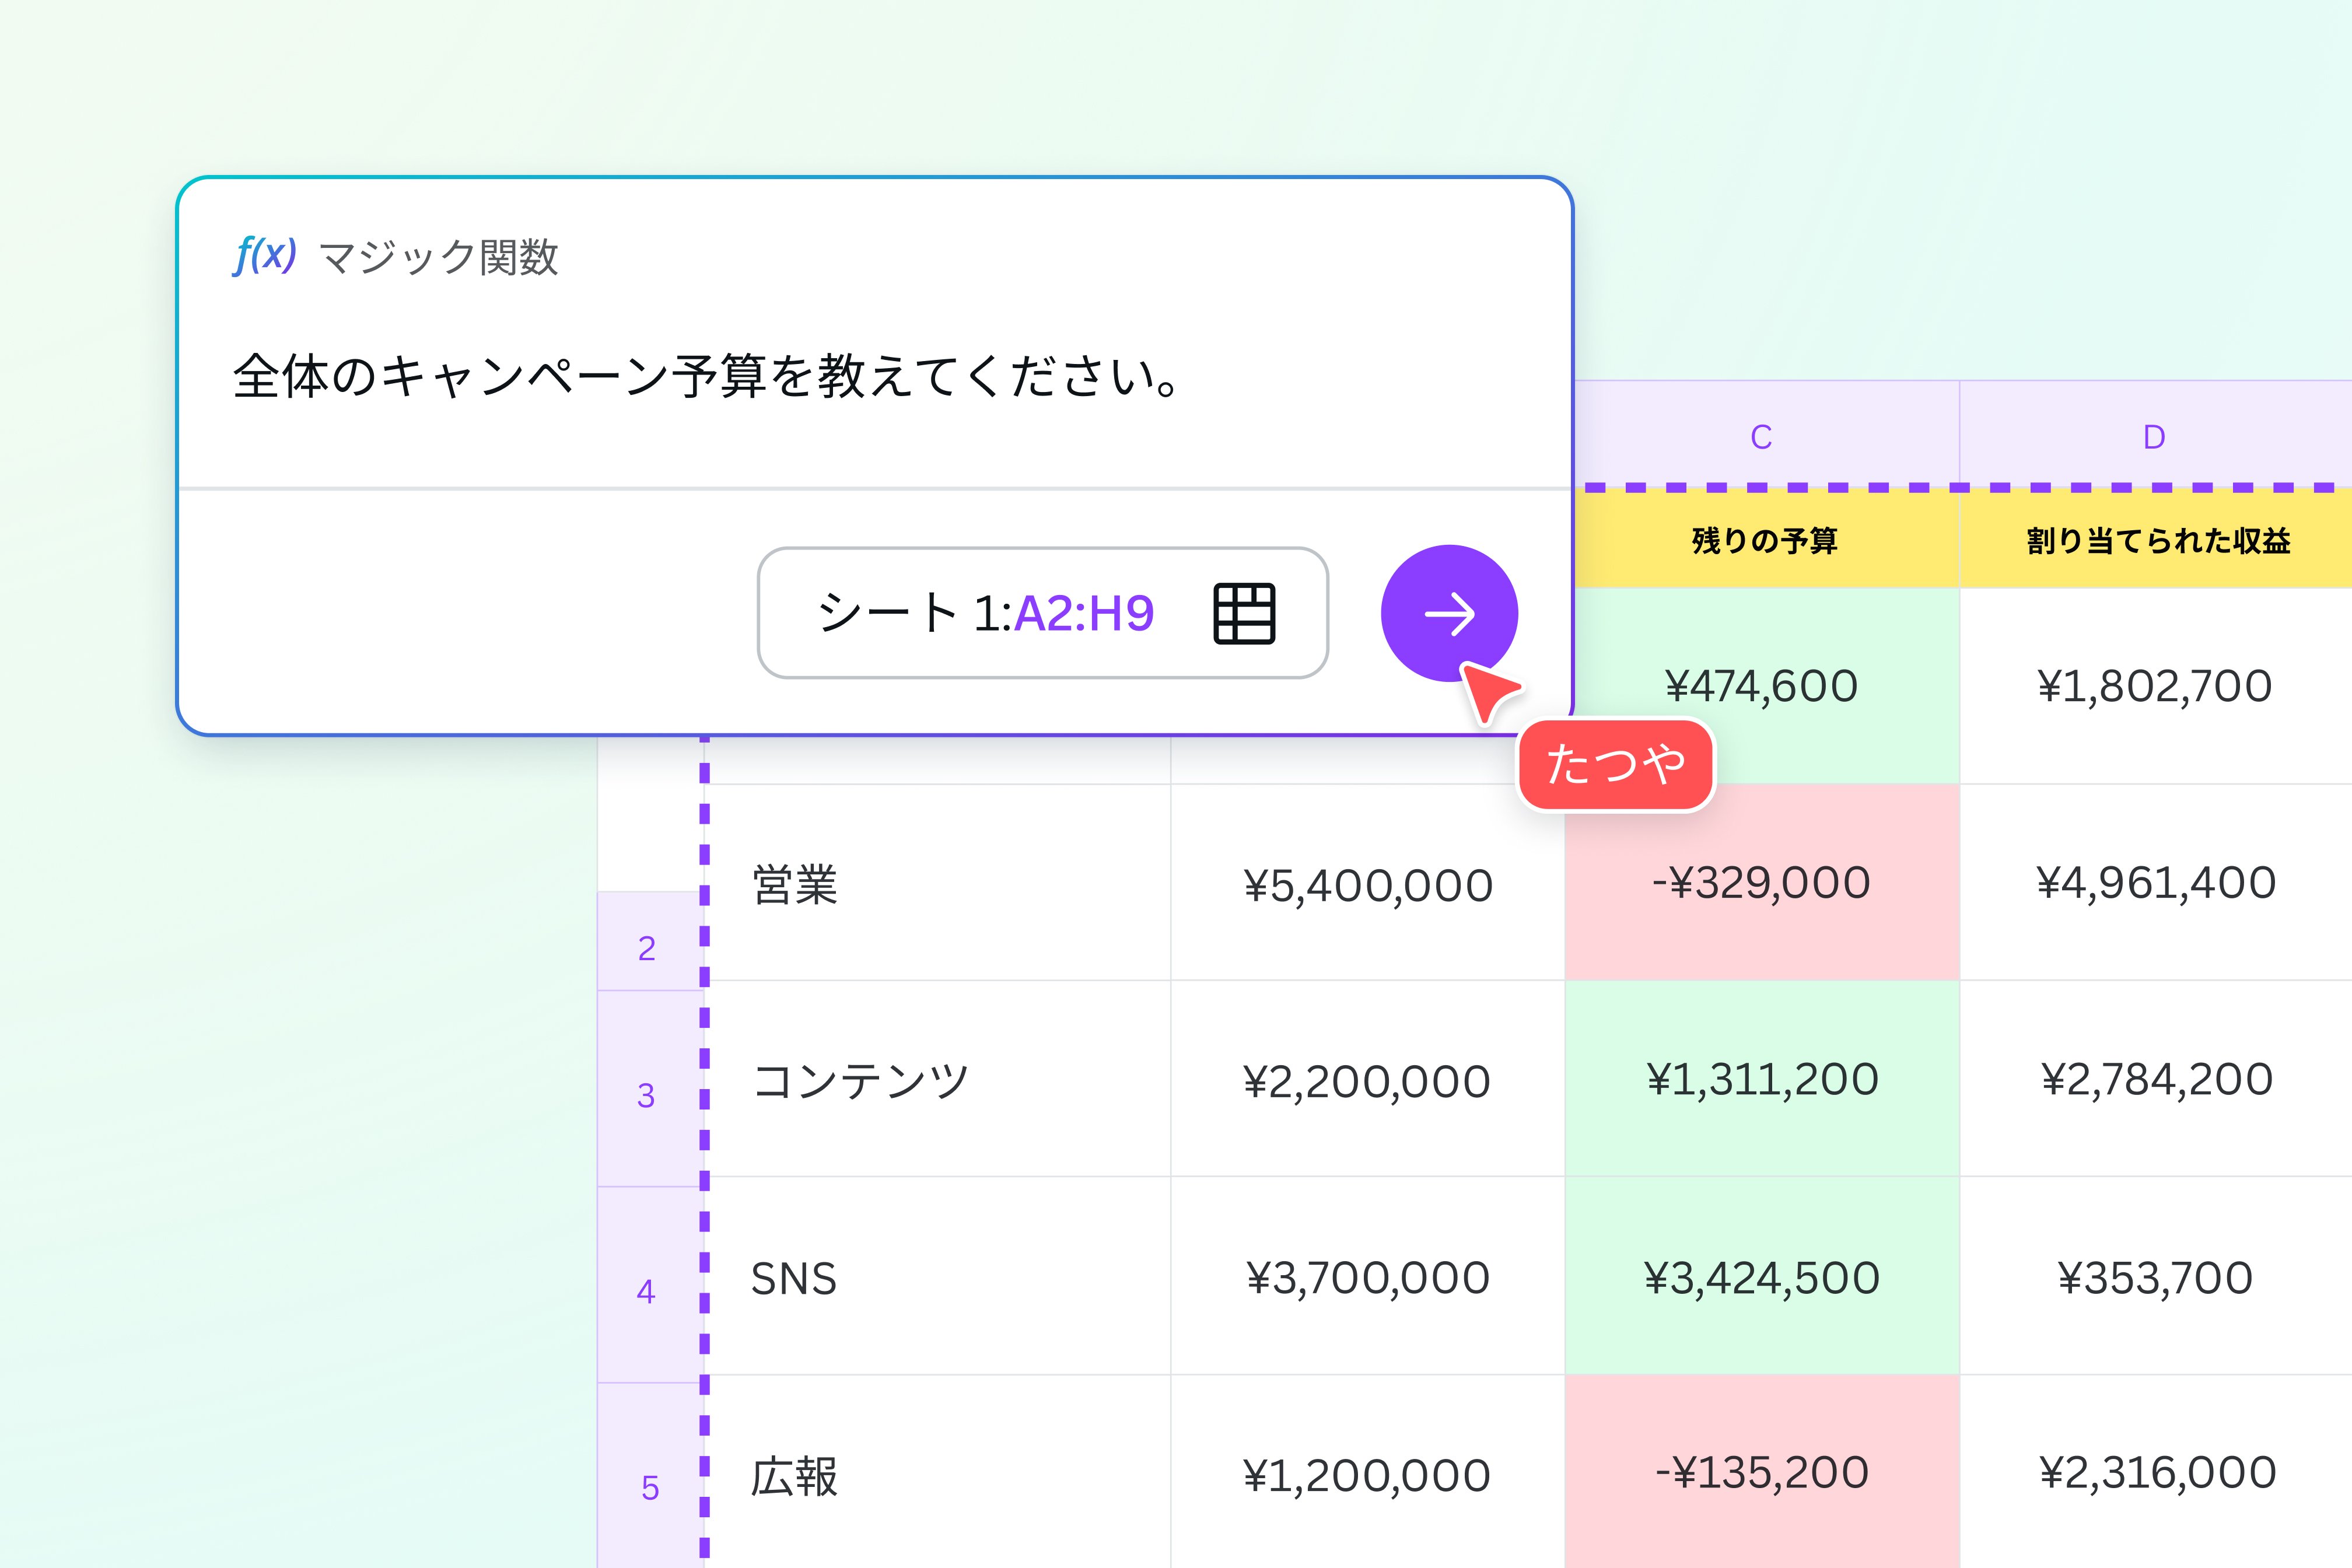Click the cell ¥3,700,000
Viewport: 2352px width, 1568px height.
tap(1368, 1276)
